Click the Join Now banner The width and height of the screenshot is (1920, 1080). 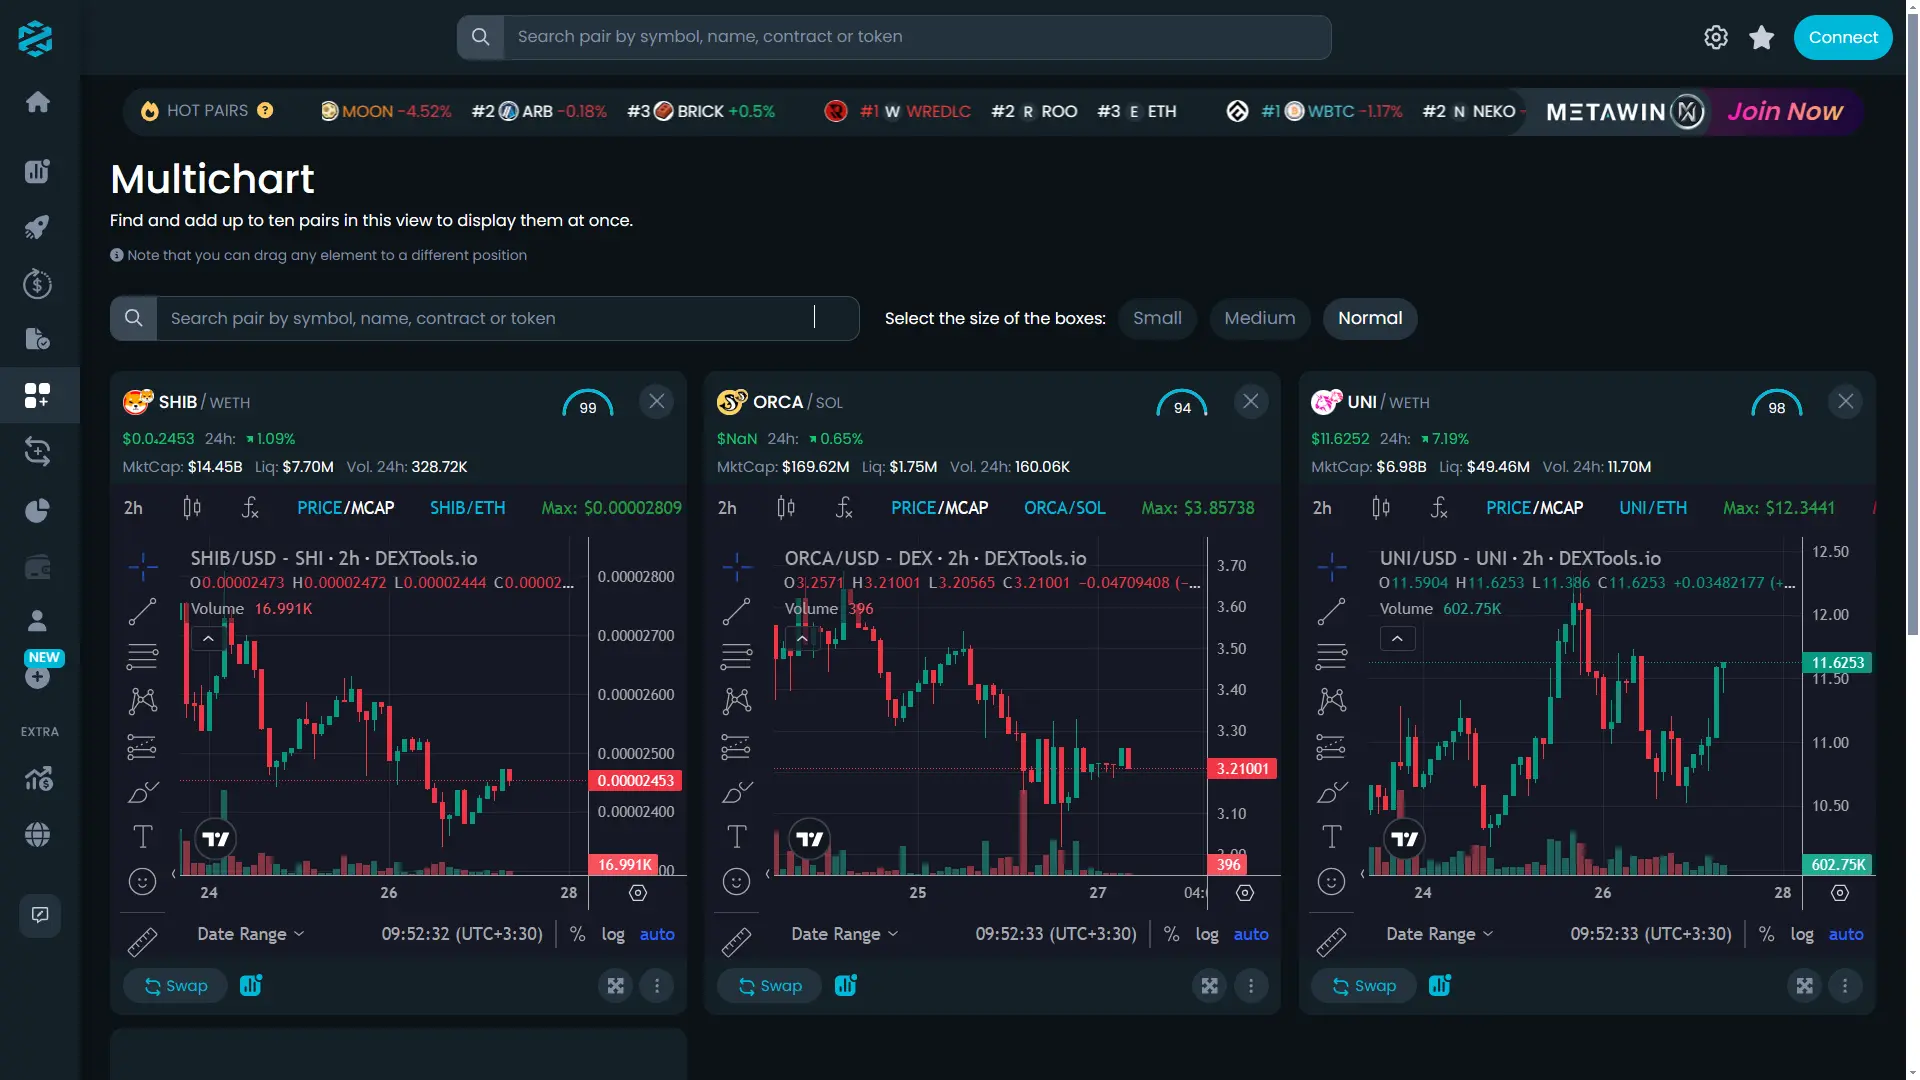pos(1785,111)
